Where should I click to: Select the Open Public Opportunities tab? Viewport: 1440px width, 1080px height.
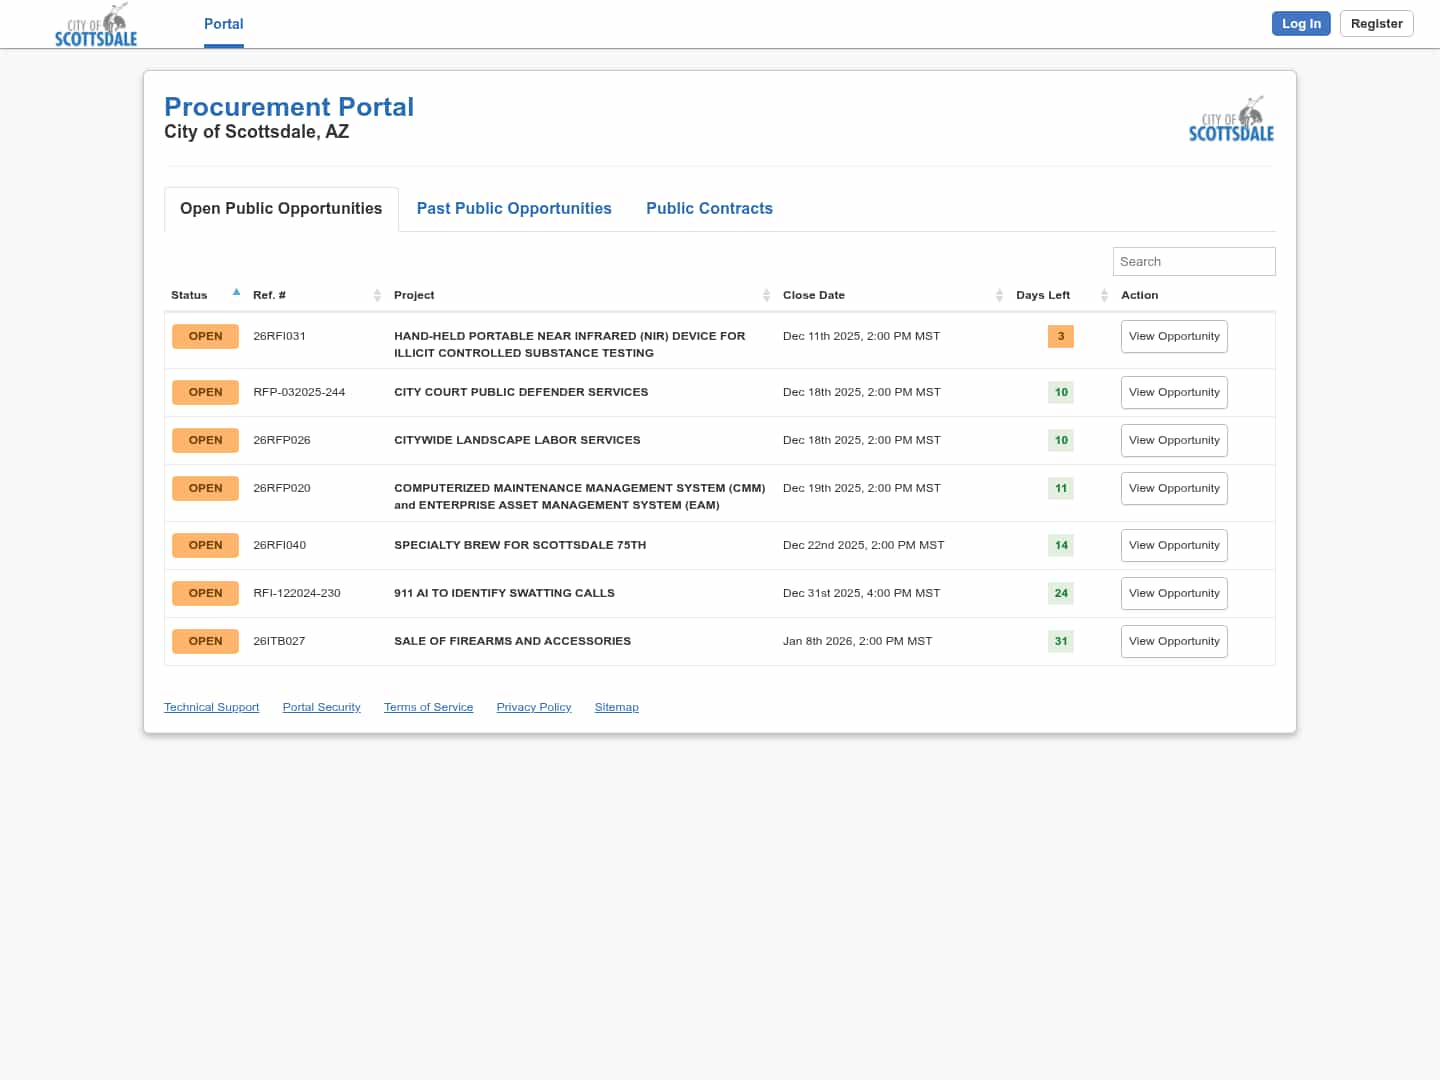[x=281, y=209]
